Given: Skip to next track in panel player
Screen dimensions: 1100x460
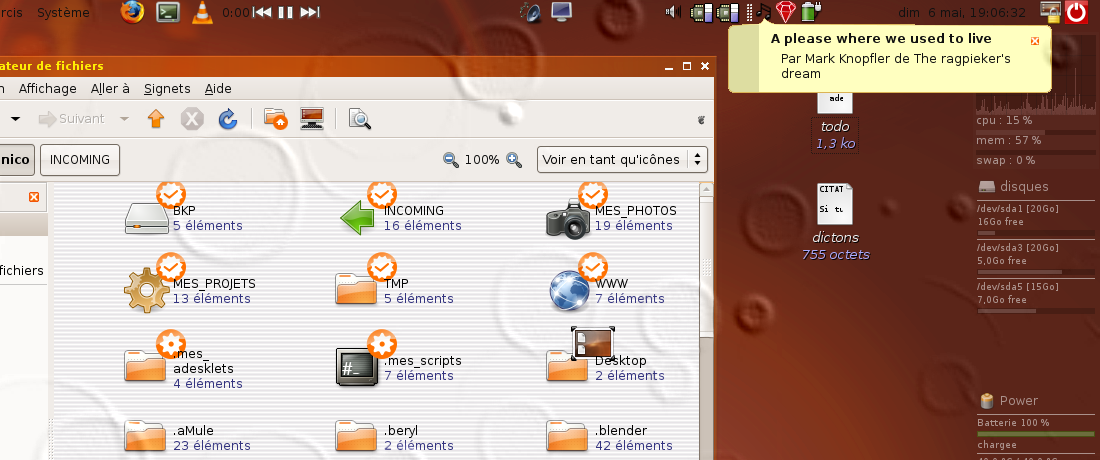Looking at the screenshot, I should click(x=310, y=13).
